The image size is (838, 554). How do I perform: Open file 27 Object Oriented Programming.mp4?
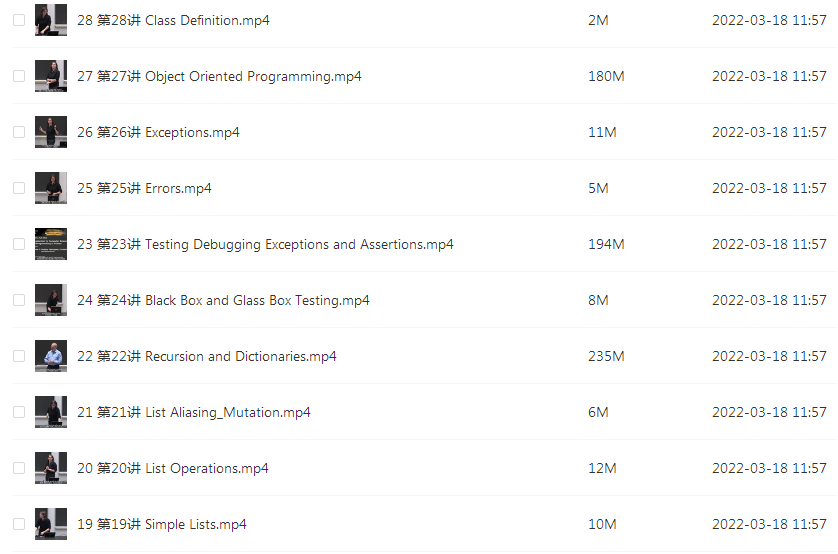(x=219, y=76)
